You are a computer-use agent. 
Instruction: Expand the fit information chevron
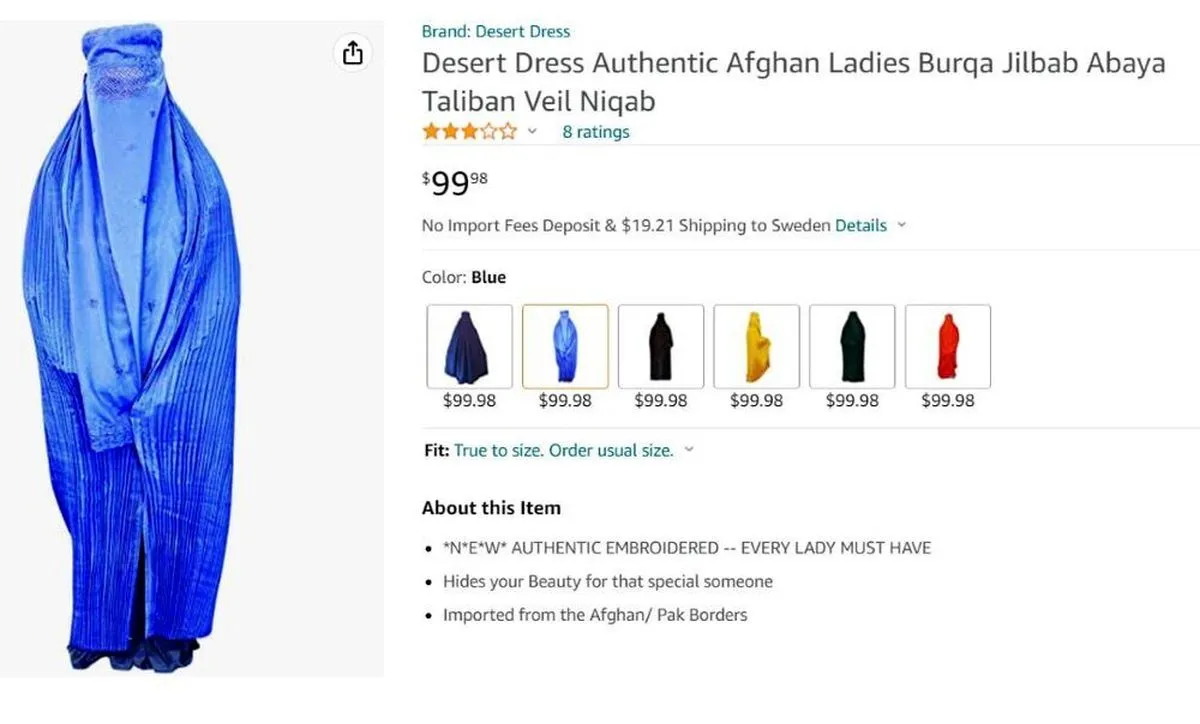click(x=688, y=450)
